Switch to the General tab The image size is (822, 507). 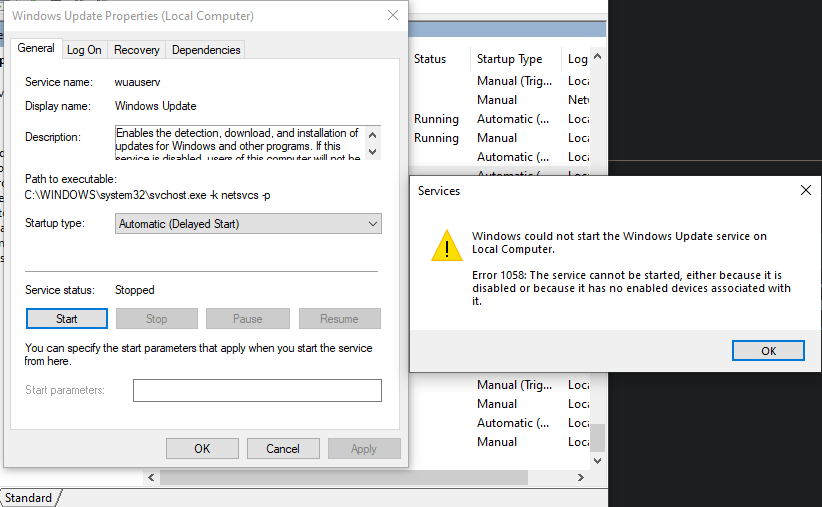36,48
